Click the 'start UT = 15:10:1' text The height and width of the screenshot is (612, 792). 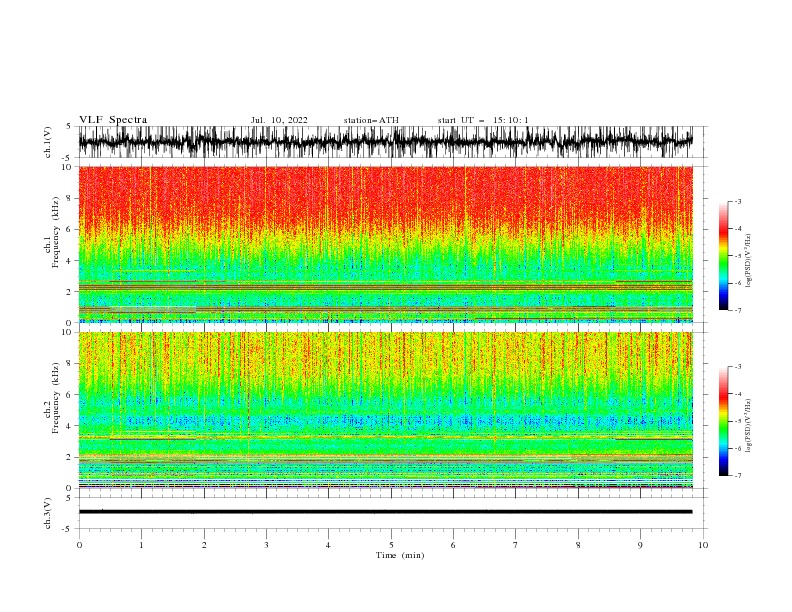(x=483, y=120)
